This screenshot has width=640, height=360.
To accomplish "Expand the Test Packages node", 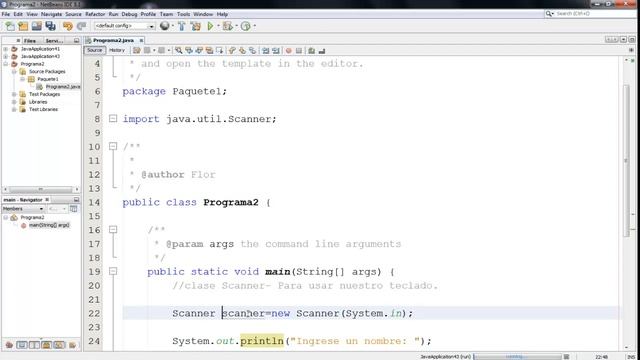I will click(14, 94).
